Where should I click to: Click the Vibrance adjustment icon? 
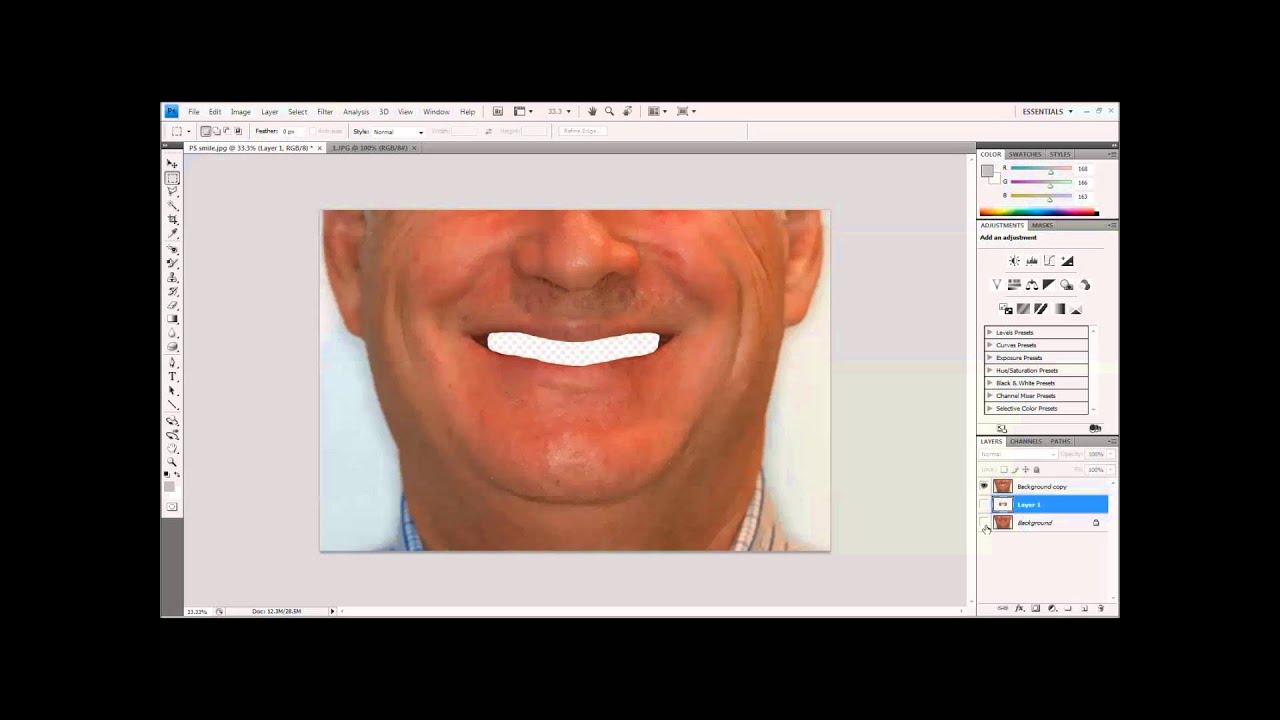[x=996, y=285]
